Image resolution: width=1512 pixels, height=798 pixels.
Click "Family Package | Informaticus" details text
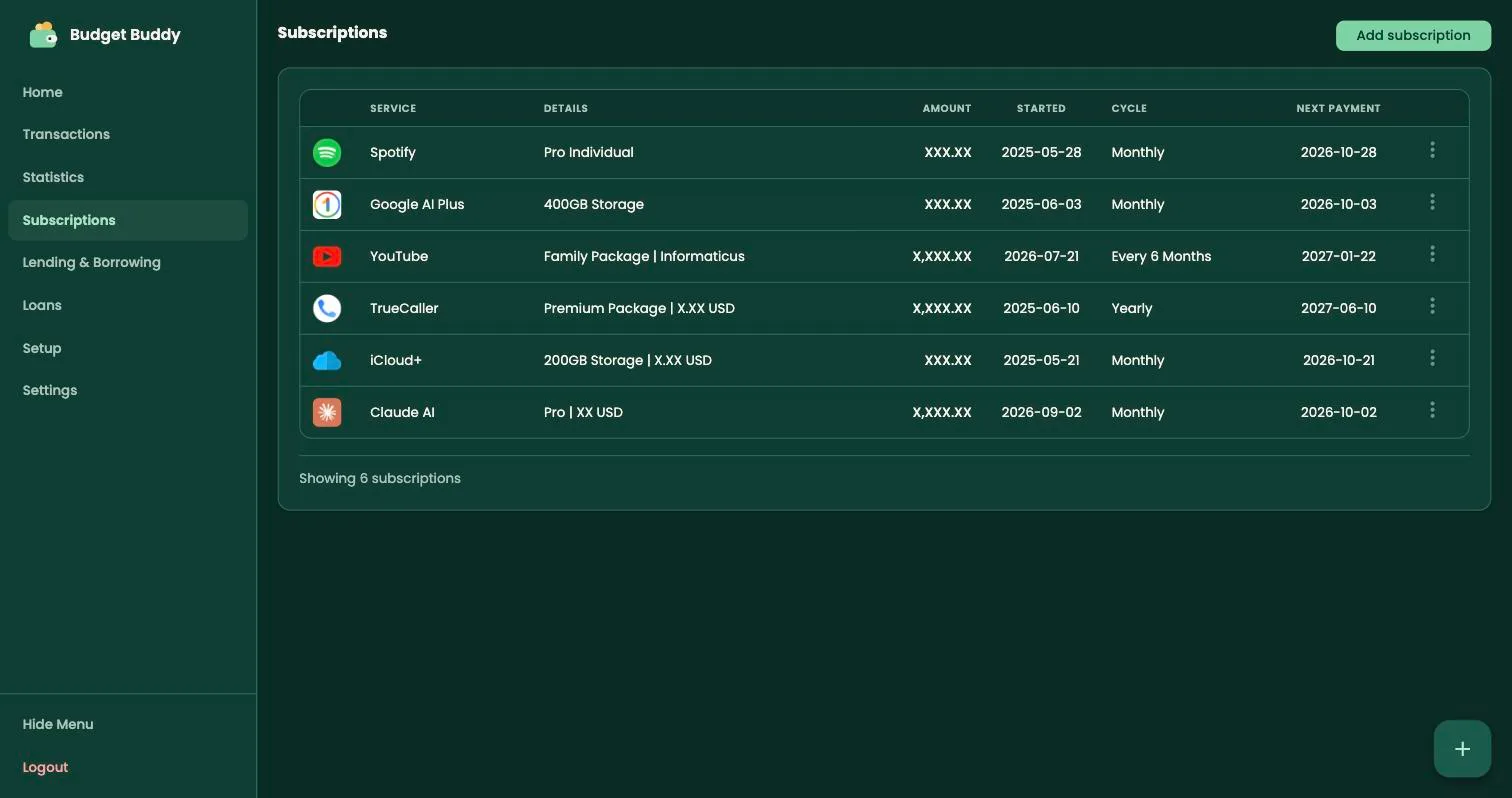(x=644, y=256)
